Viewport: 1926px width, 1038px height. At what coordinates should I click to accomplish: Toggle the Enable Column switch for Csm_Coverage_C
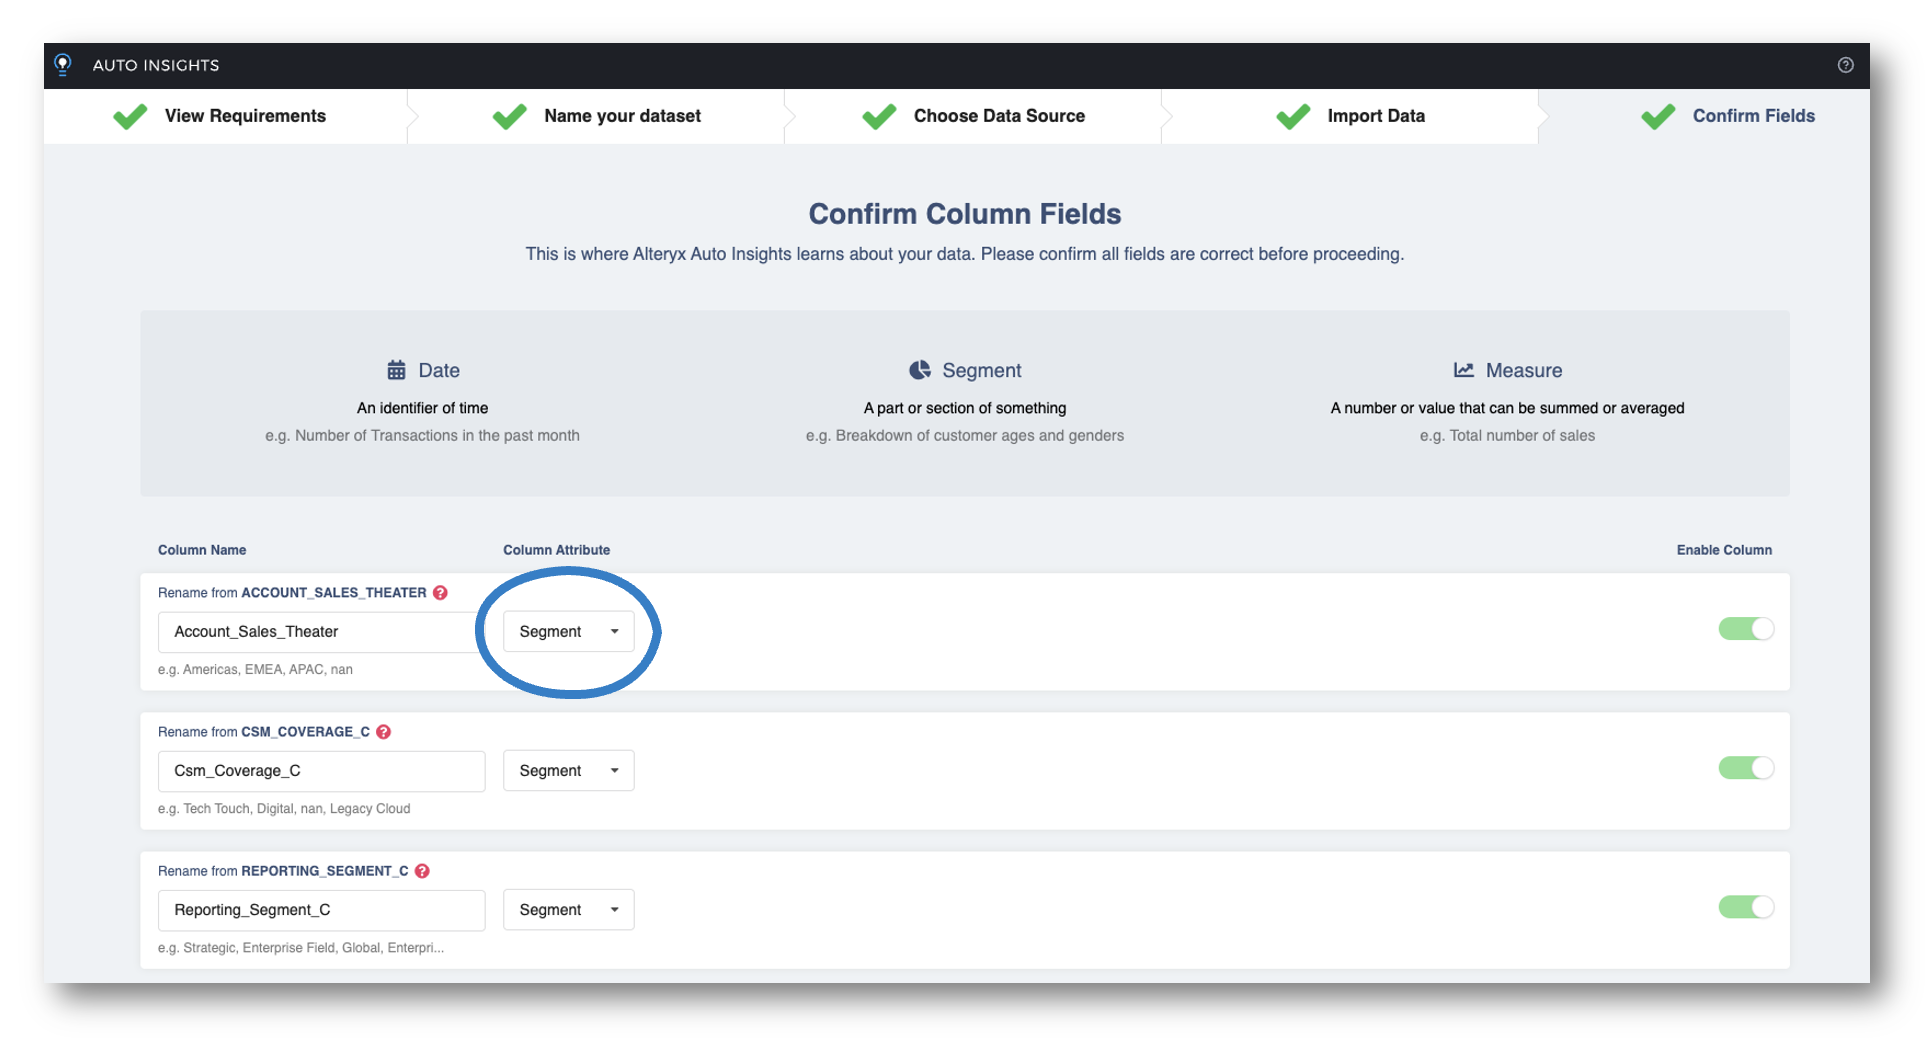[x=1745, y=768]
